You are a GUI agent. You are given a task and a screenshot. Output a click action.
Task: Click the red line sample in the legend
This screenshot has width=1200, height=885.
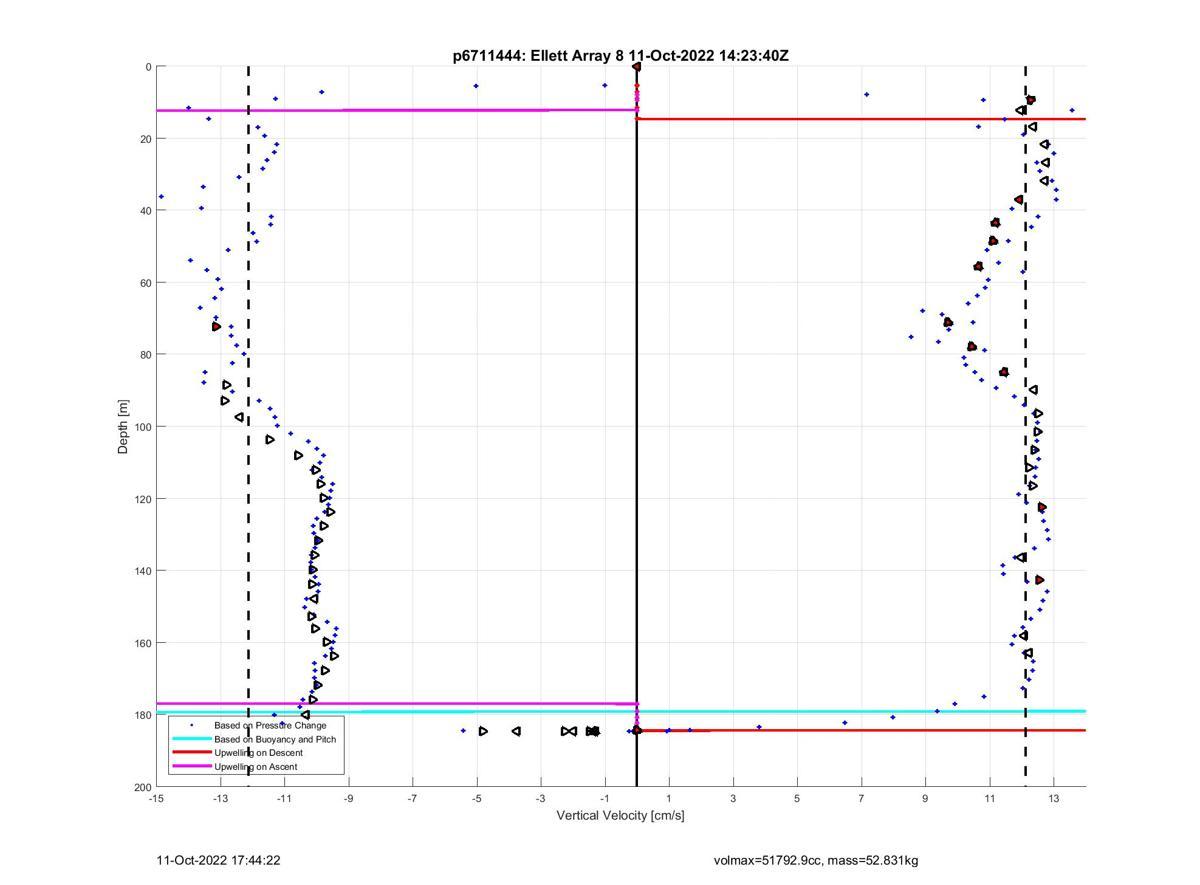191,753
